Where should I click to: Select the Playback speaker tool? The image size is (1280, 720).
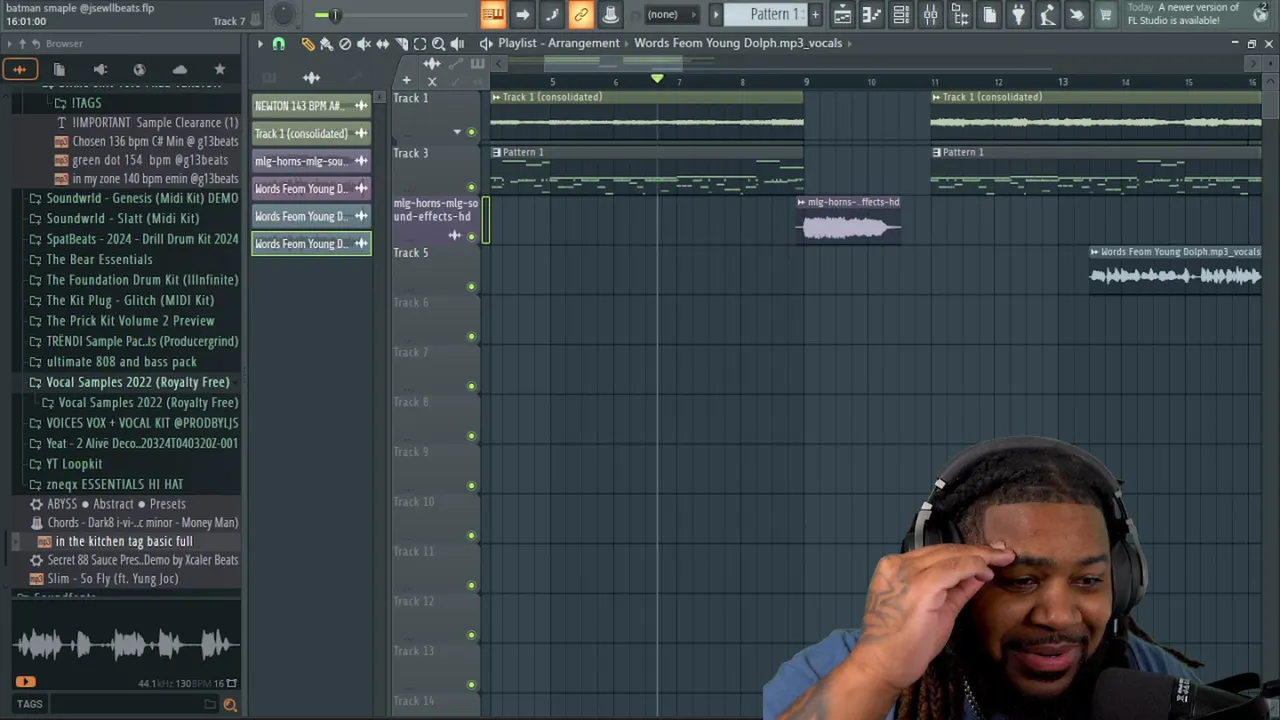[x=457, y=44]
